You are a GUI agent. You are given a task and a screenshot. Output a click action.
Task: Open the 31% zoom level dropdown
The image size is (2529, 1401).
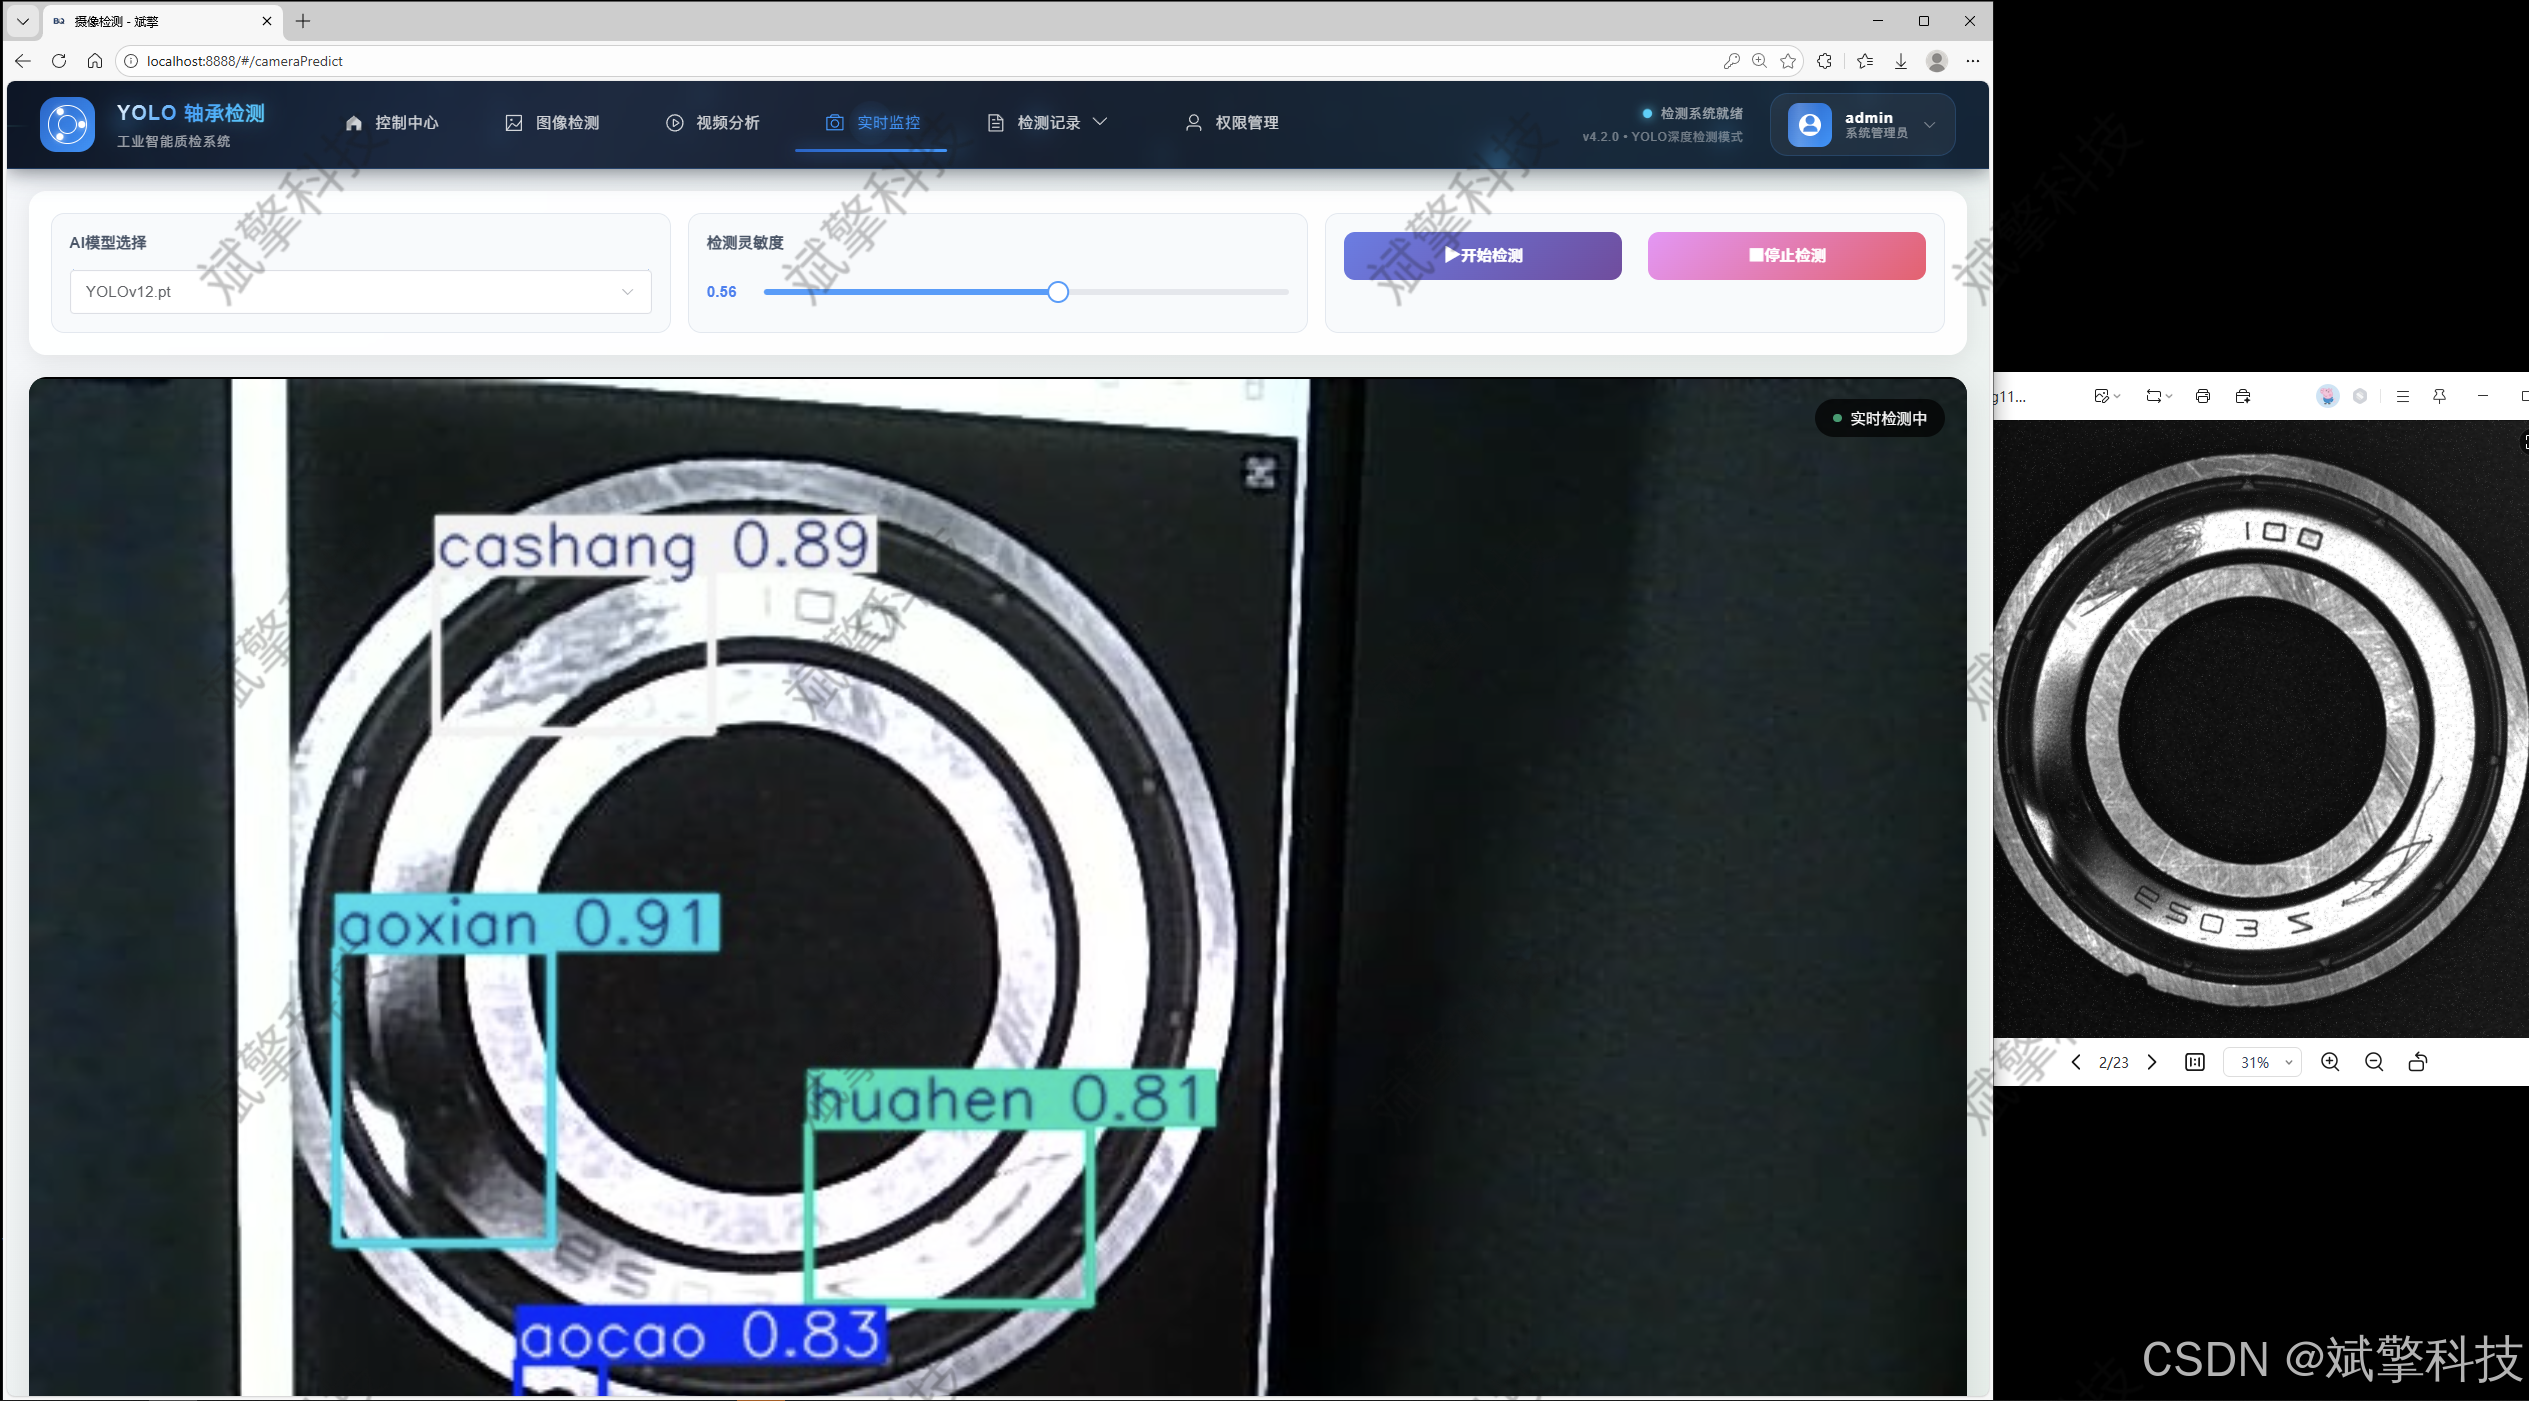pos(2263,1062)
